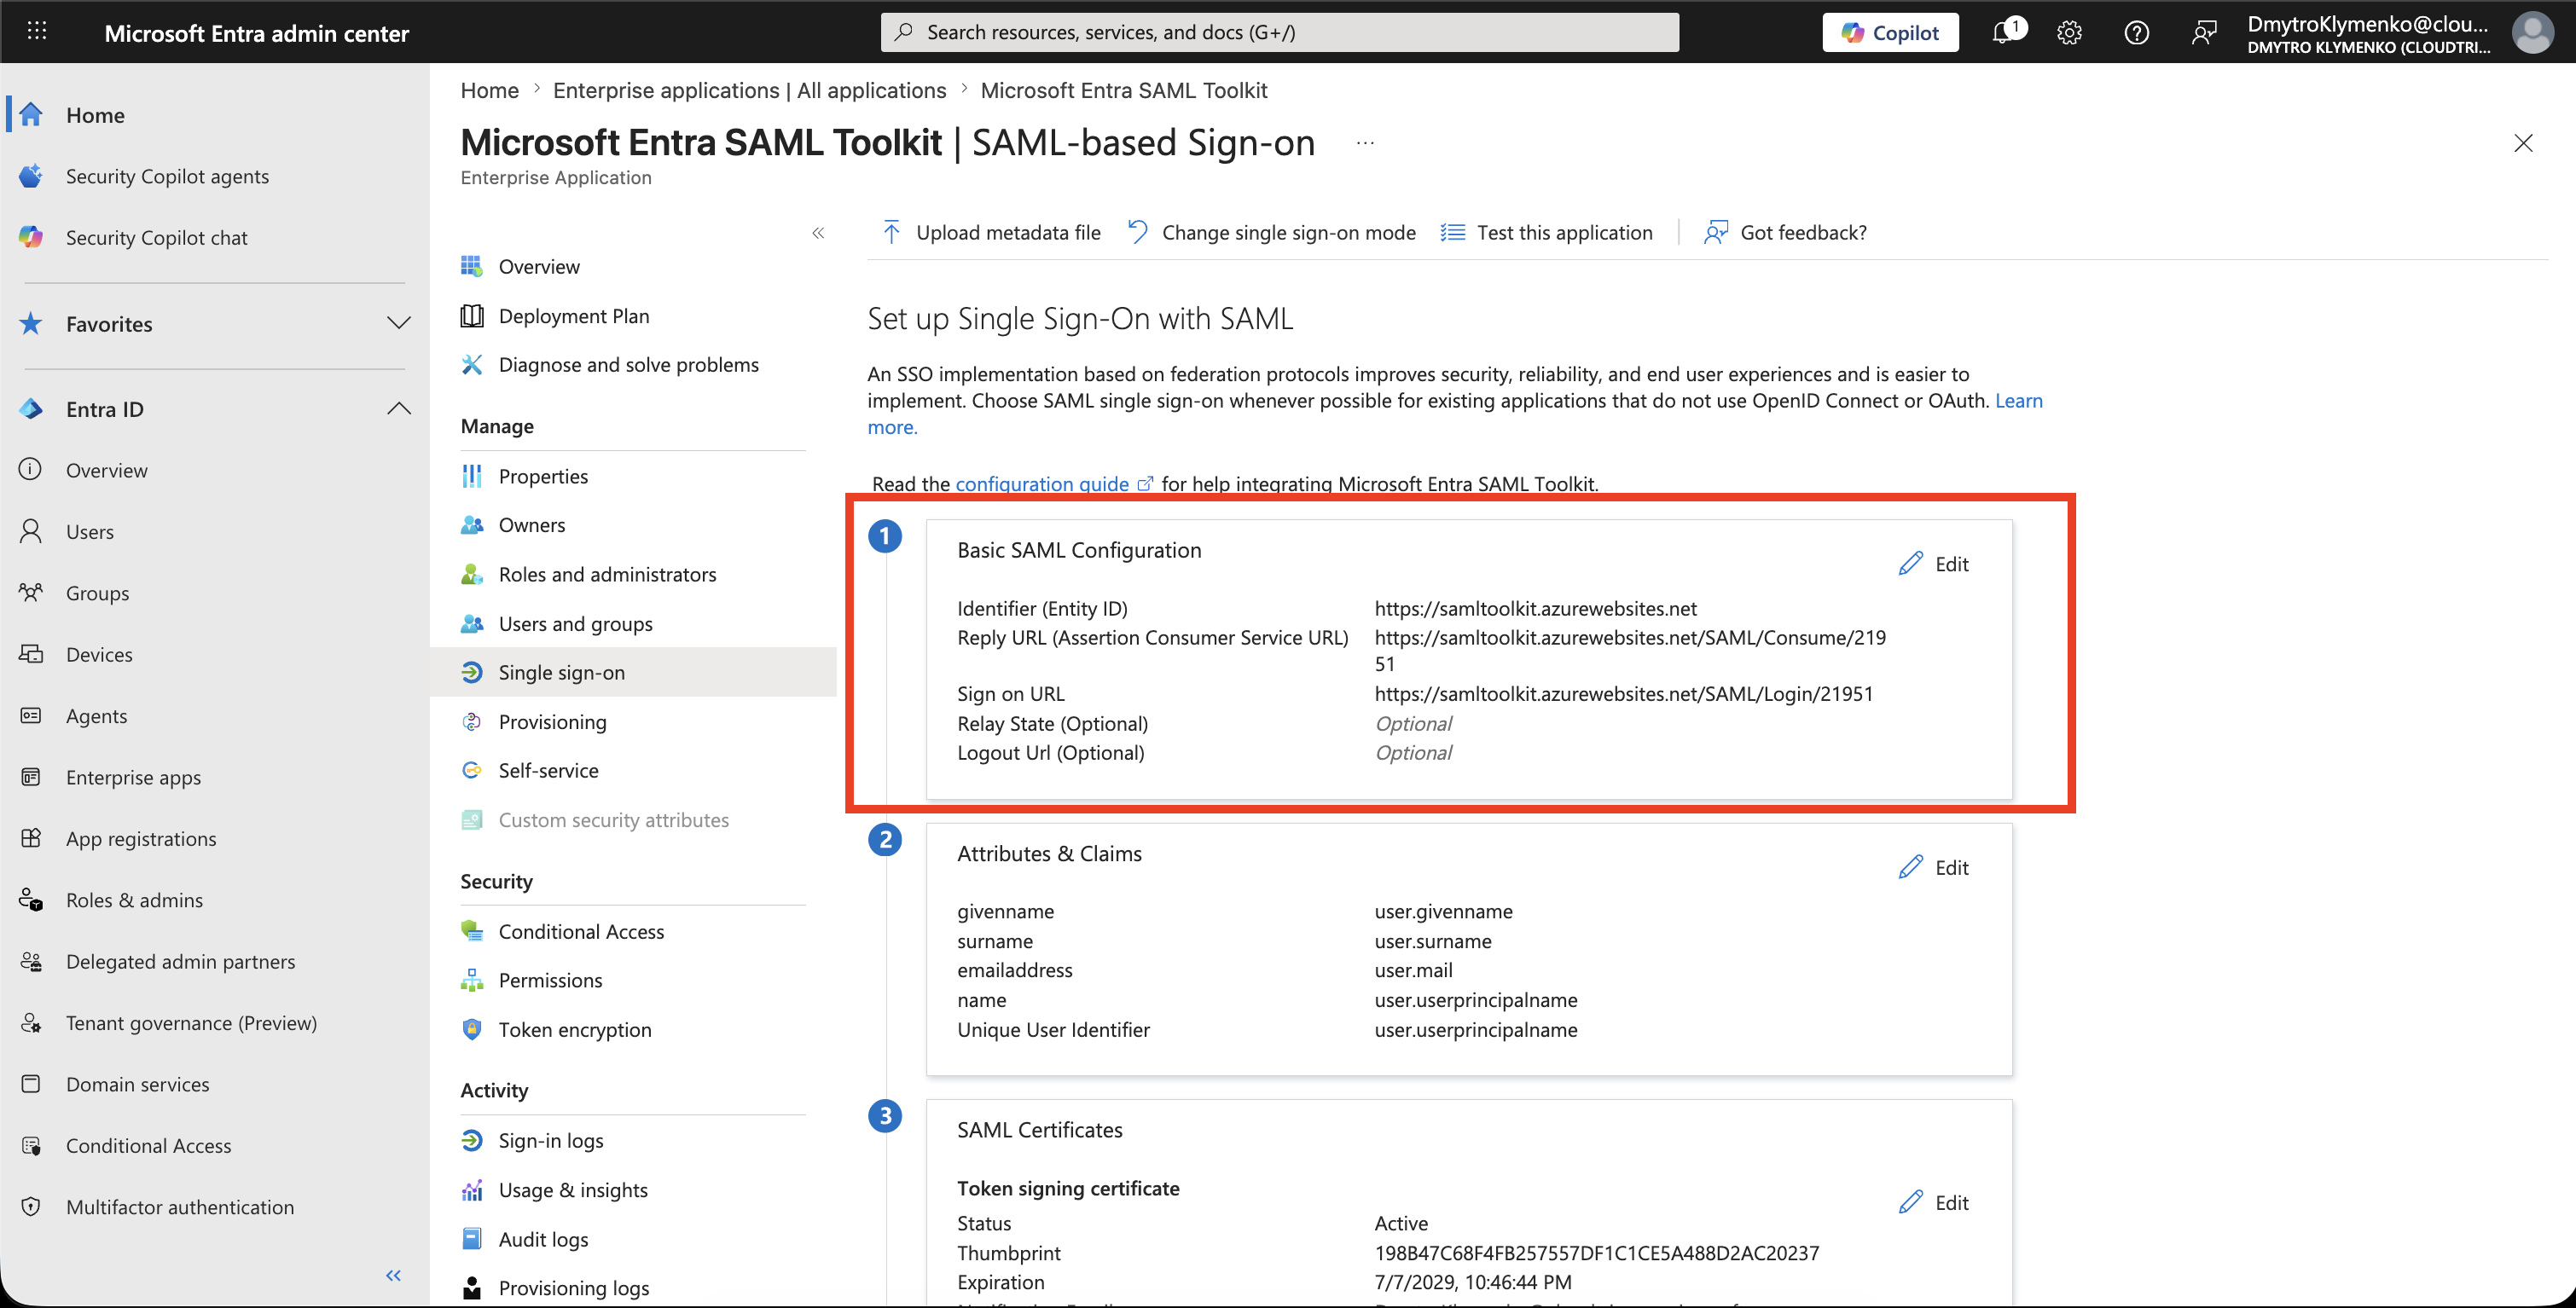Click the help question mark icon
Viewport: 2576px width, 1308px height.
[x=2136, y=32]
